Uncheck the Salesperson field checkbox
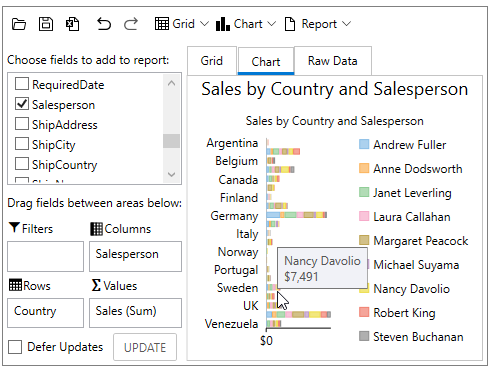 coord(22,104)
